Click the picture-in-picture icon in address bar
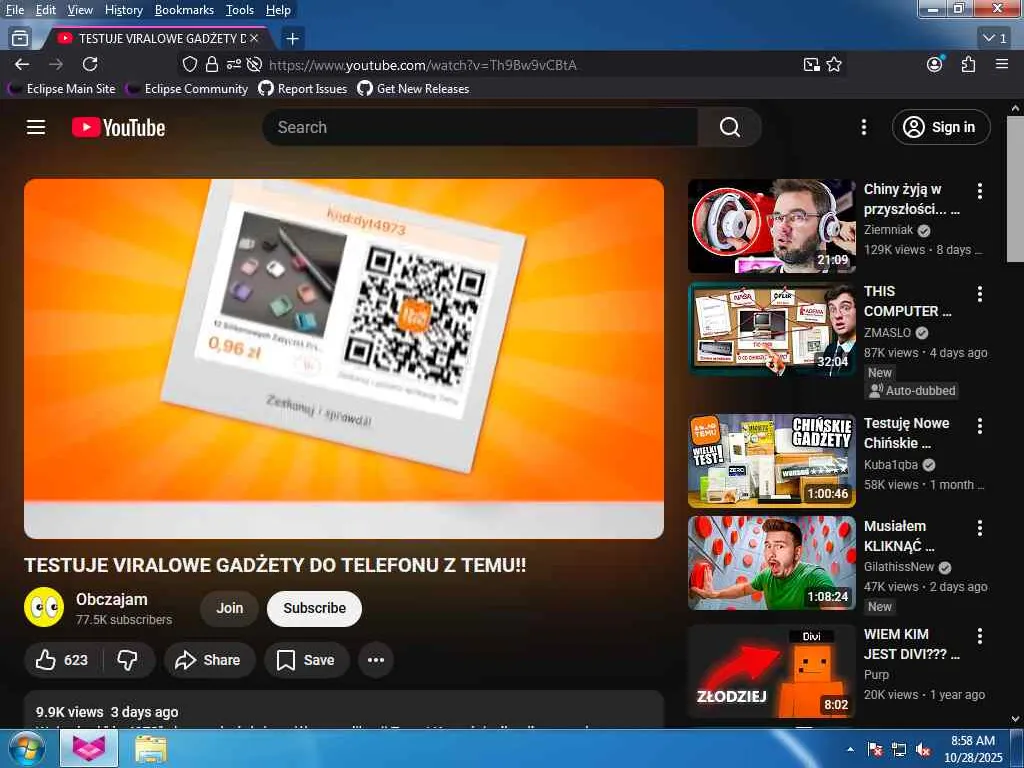 point(811,64)
